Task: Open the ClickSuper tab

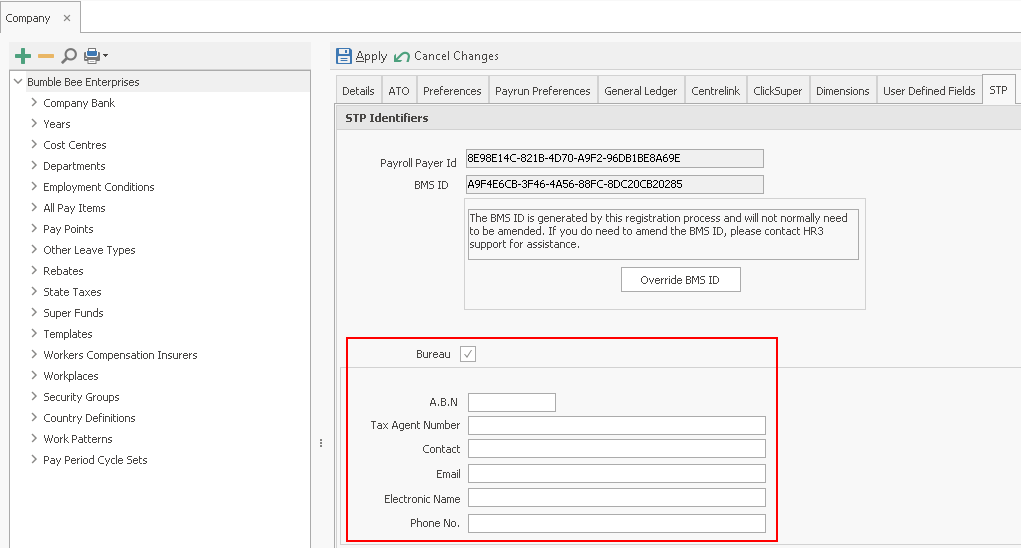Action: tap(777, 91)
